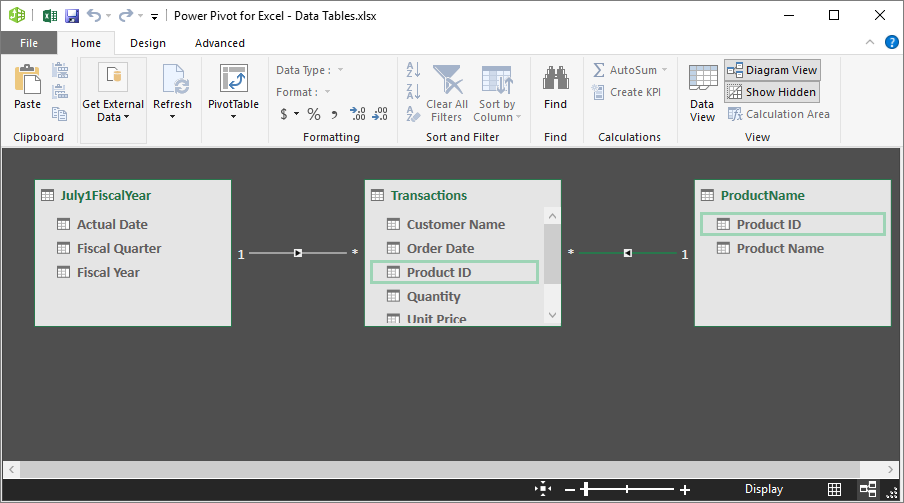The height and width of the screenshot is (503, 904).
Task: Open the Sort by Column menu
Action: click(497, 92)
